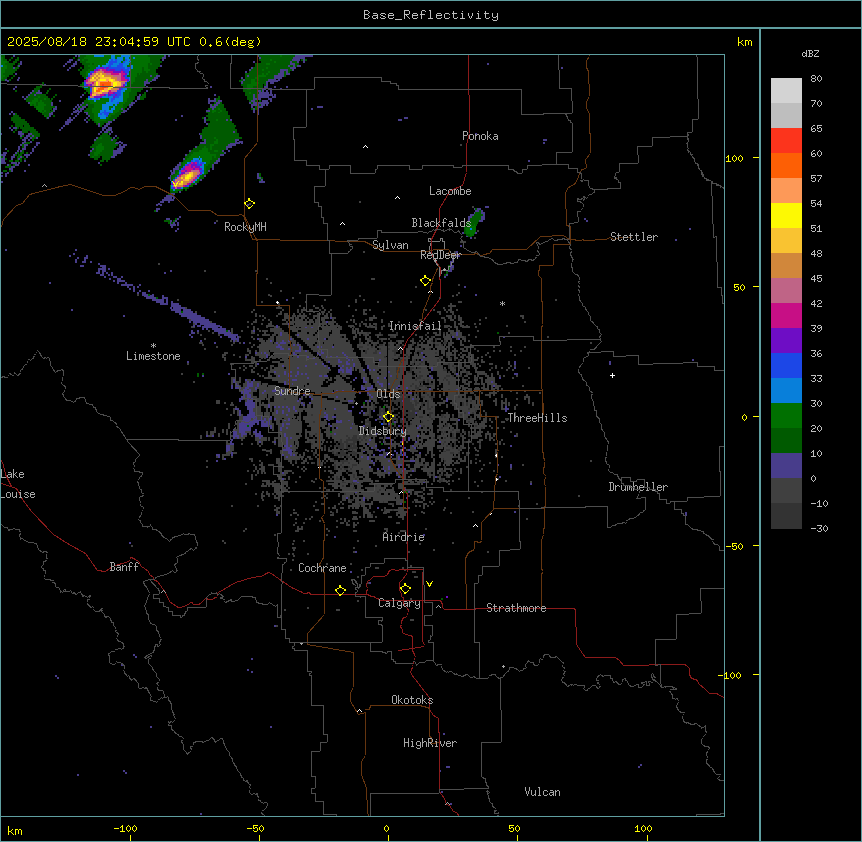Image resolution: width=862 pixels, height=842 pixels.
Task: Click the Airdrie city label
Action: tap(404, 537)
